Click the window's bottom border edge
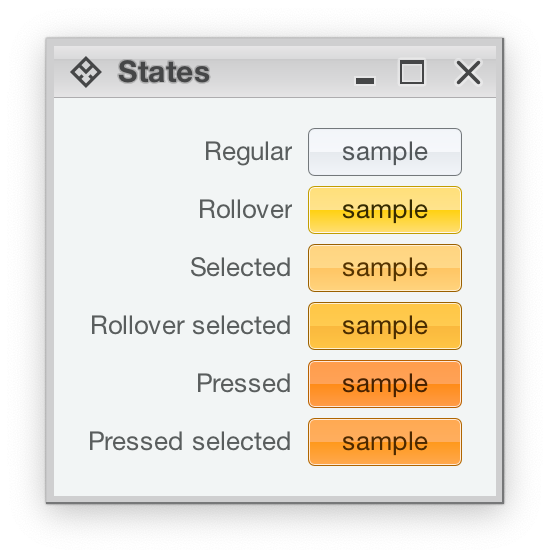This screenshot has height=558, width=550. (275, 499)
